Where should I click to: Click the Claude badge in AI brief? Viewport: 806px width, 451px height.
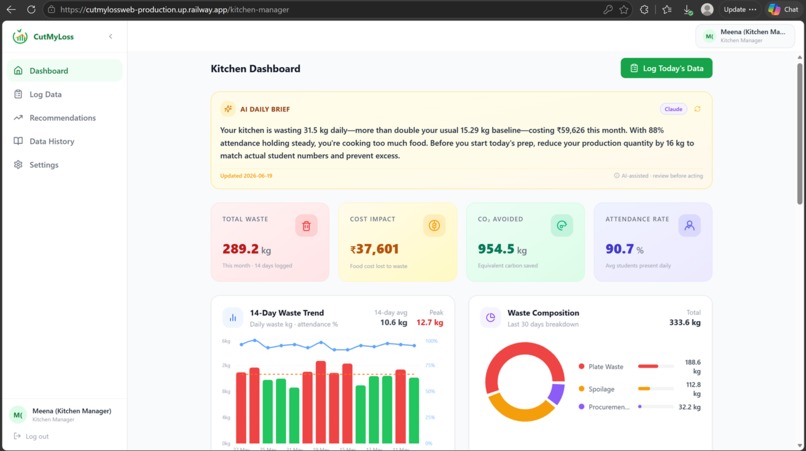click(673, 109)
